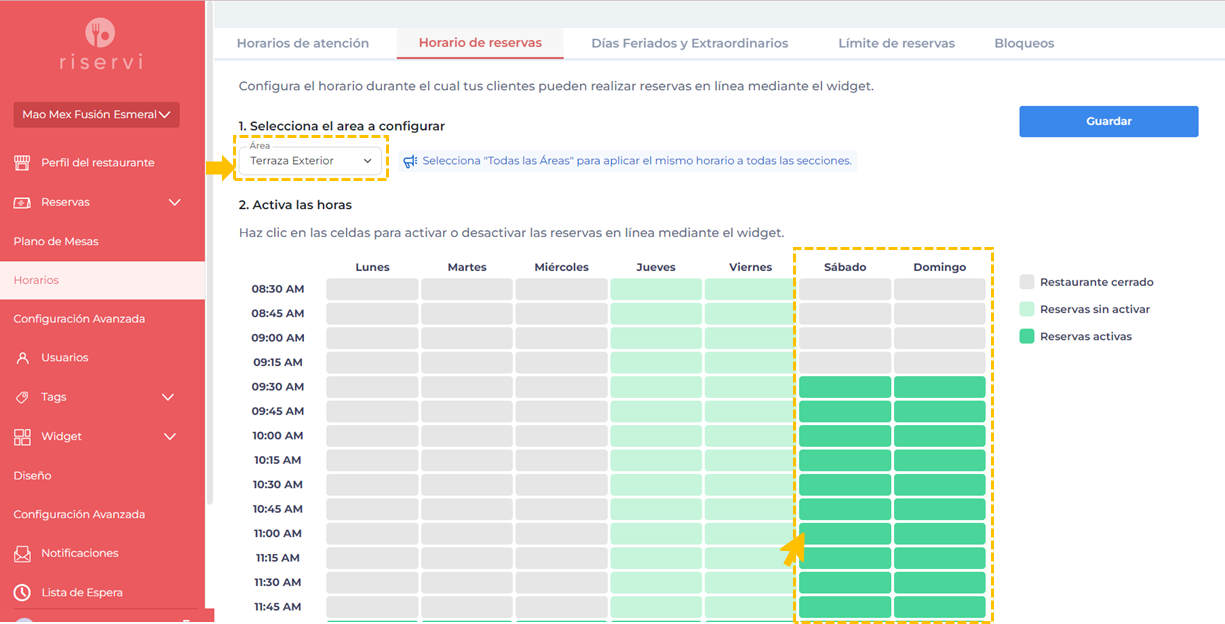
Task: Click the megaphone tip icon
Action: coord(410,161)
